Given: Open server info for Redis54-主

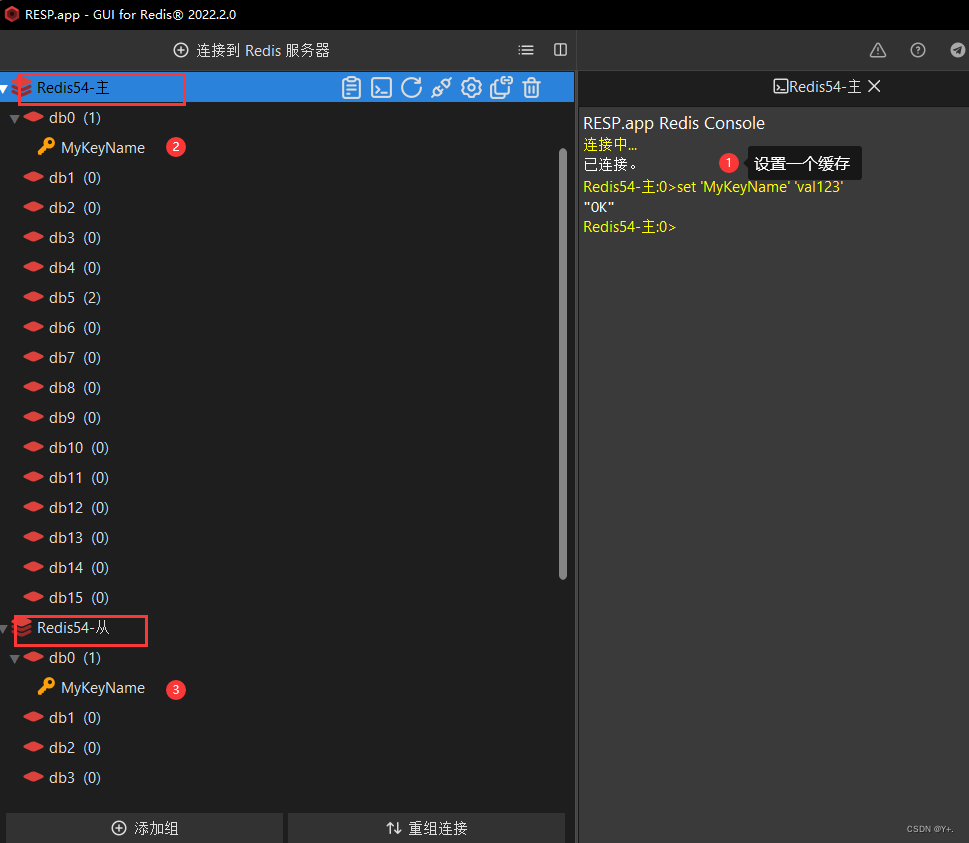Looking at the screenshot, I should coord(351,88).
